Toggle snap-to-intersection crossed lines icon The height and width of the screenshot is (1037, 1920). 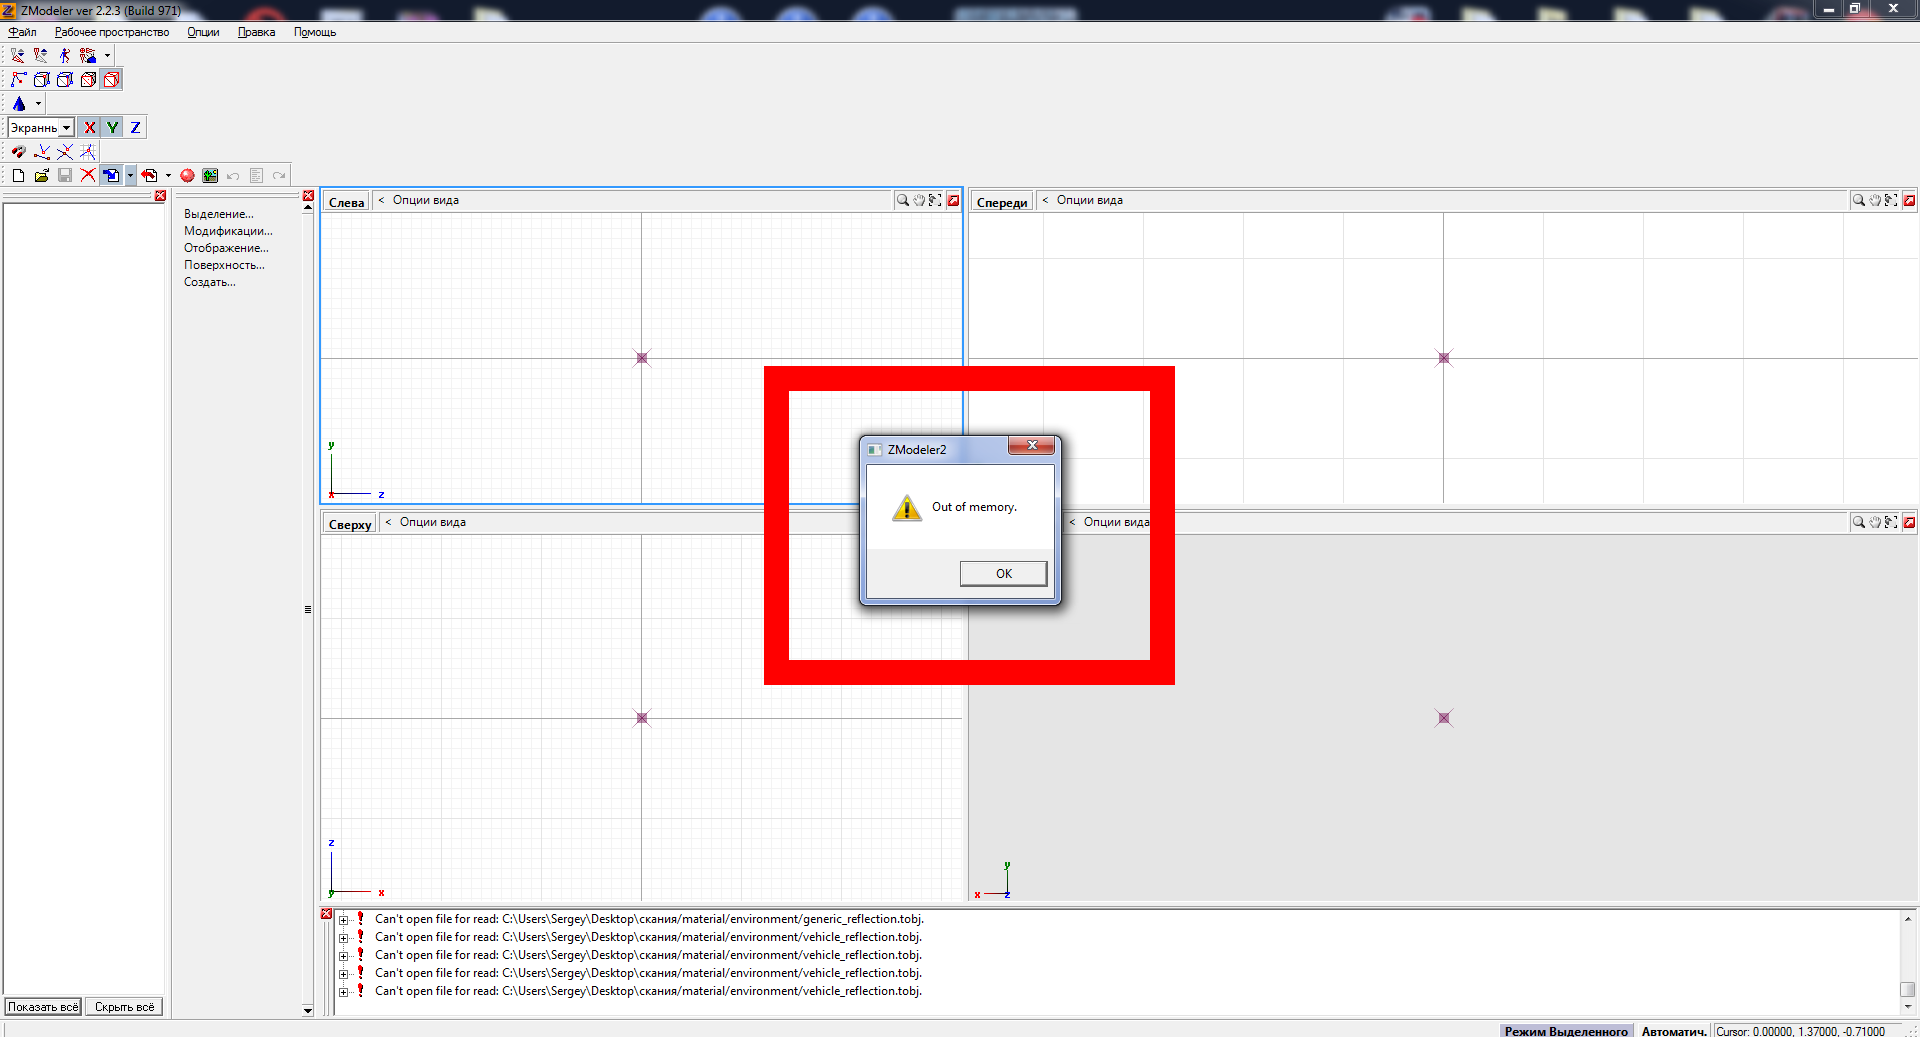(64, 151)
